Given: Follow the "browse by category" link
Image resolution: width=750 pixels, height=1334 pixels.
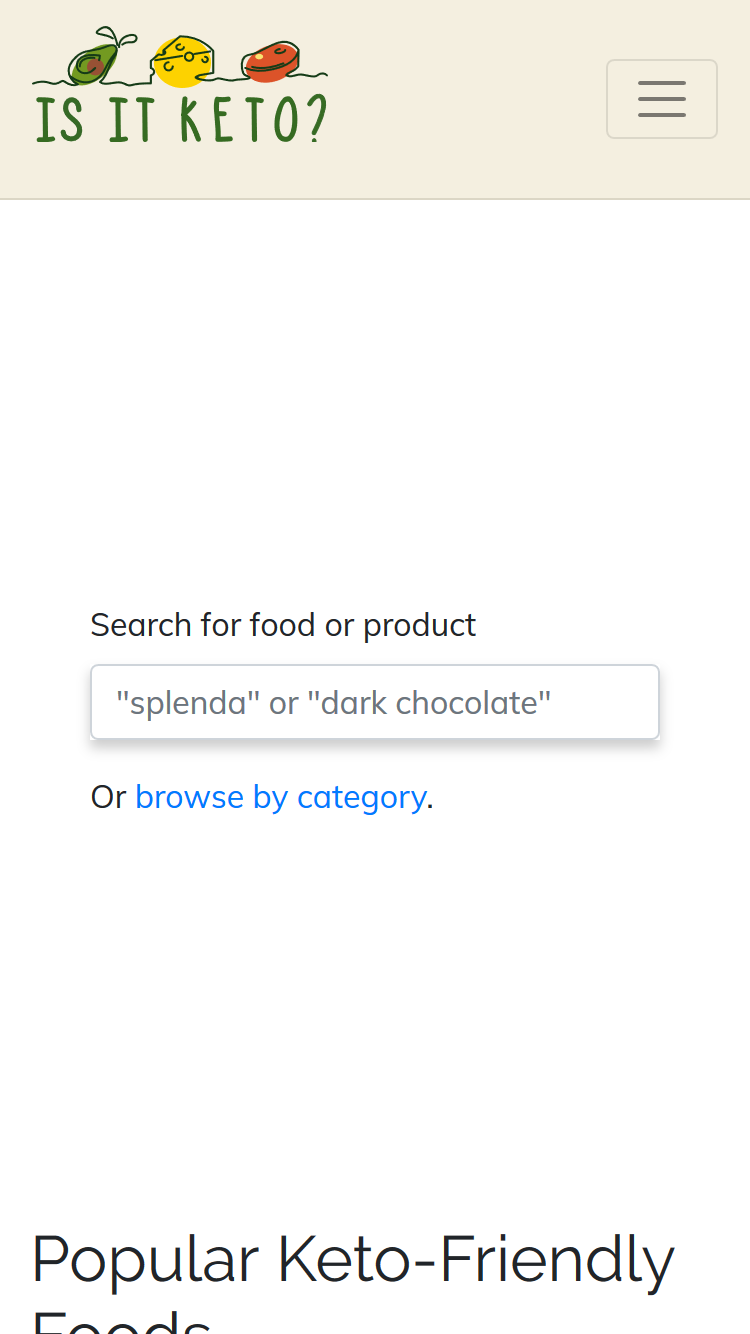Looking at the screenshot, I should 280,797.
